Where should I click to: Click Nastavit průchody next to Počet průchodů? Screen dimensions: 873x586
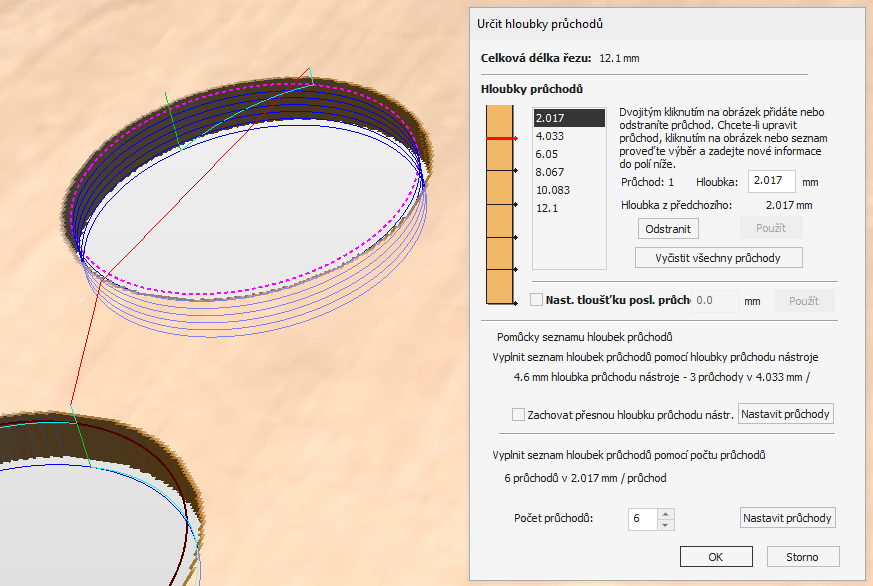786,518
